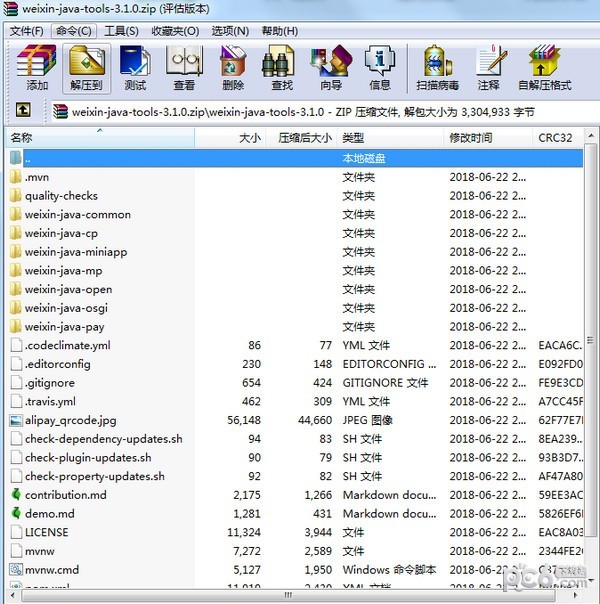Click the WinRAR icon in title bar
600x604 pixels.
10,8
